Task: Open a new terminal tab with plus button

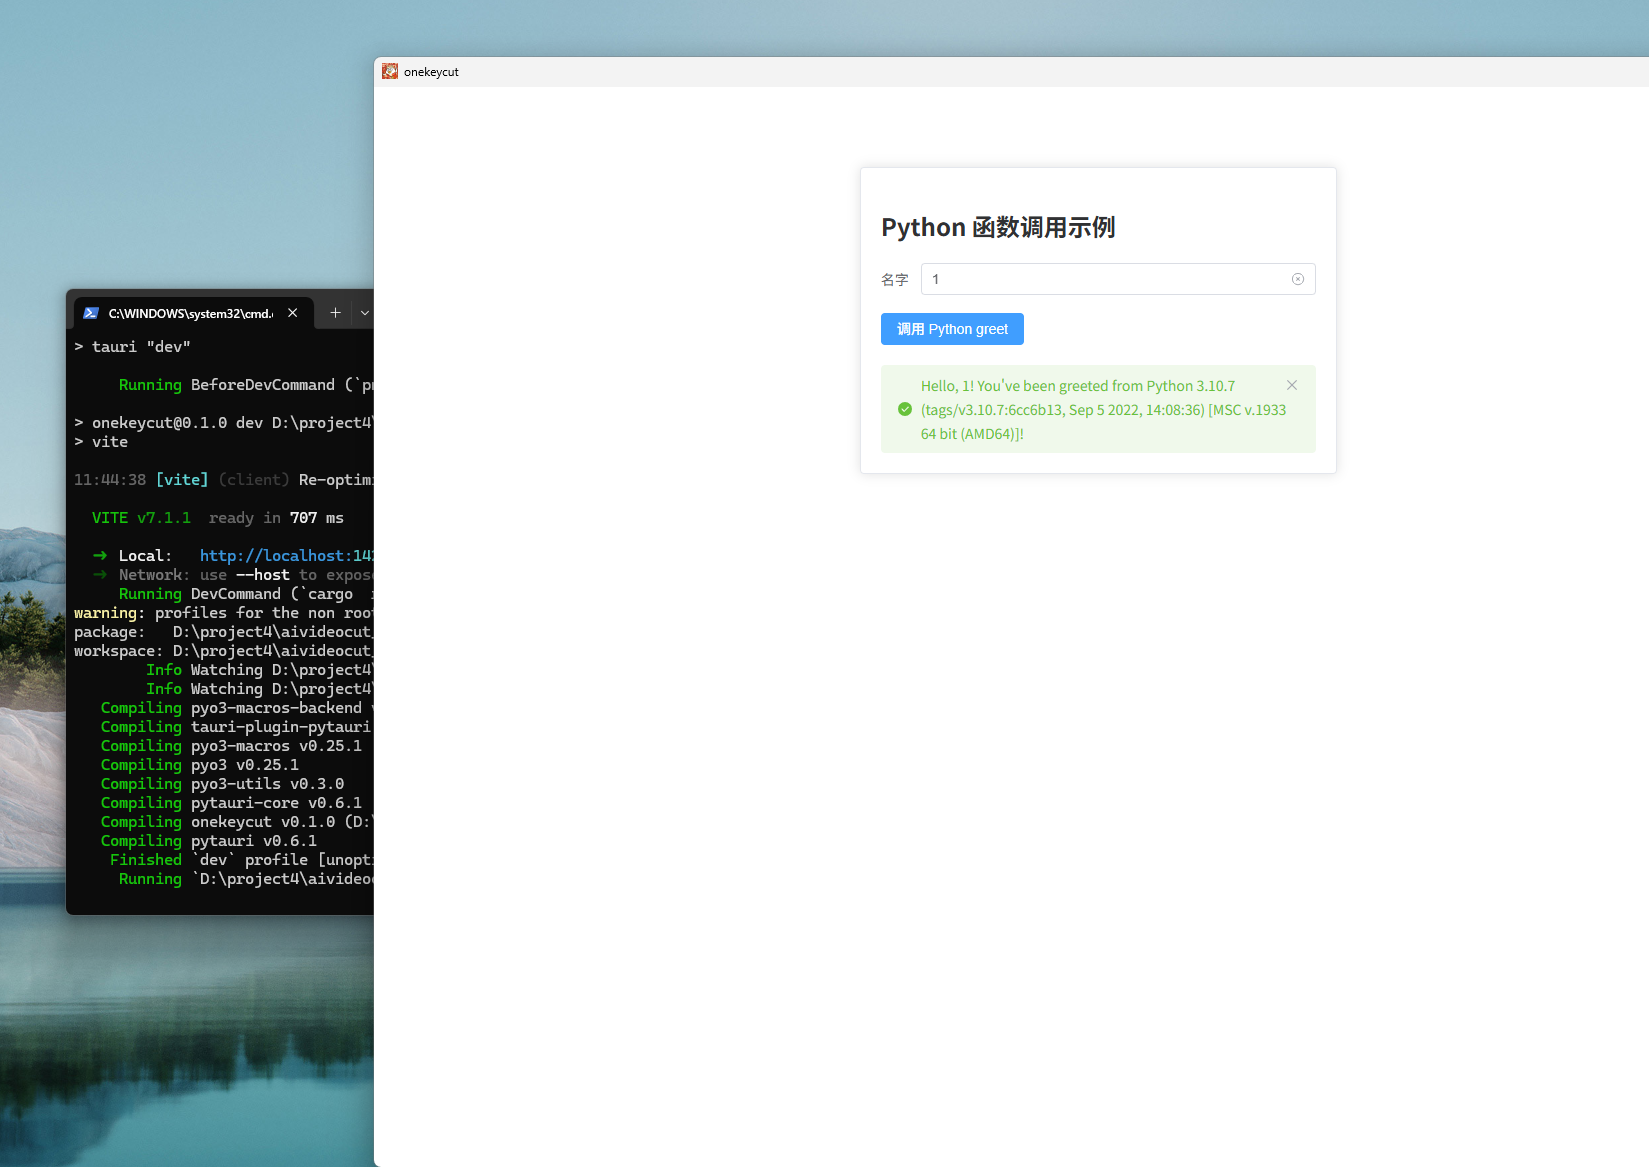Action: point(335,313)
